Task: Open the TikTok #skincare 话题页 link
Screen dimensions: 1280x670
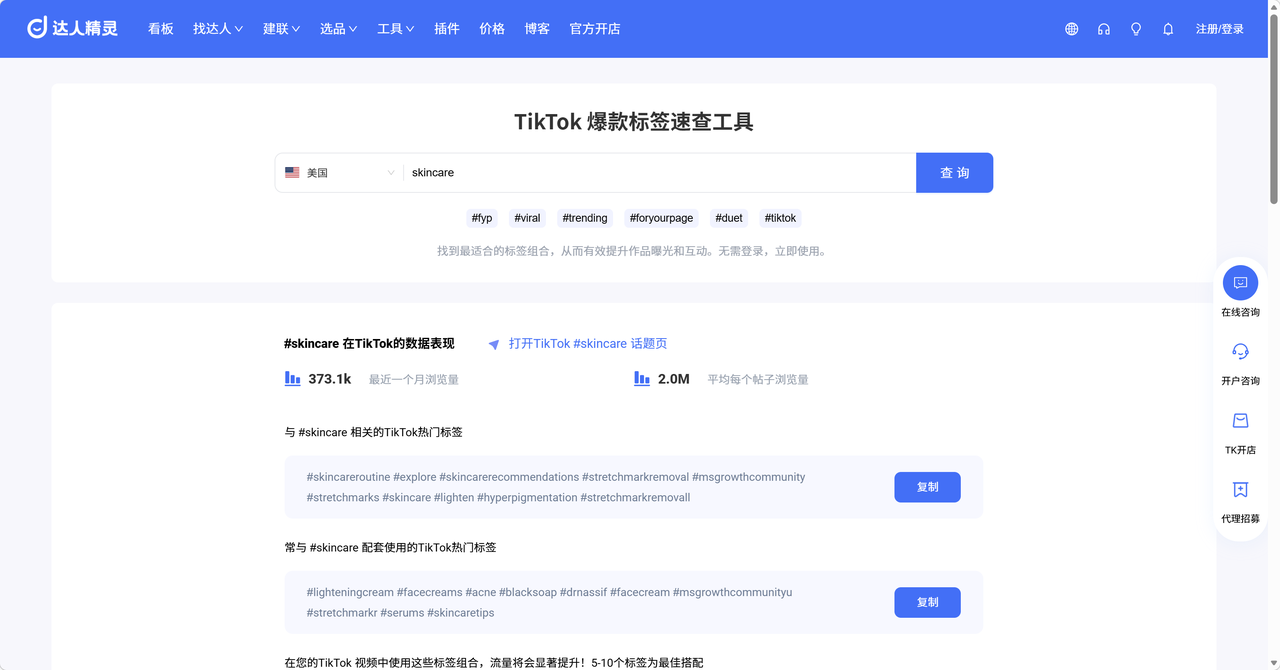Action: (587, 344)
